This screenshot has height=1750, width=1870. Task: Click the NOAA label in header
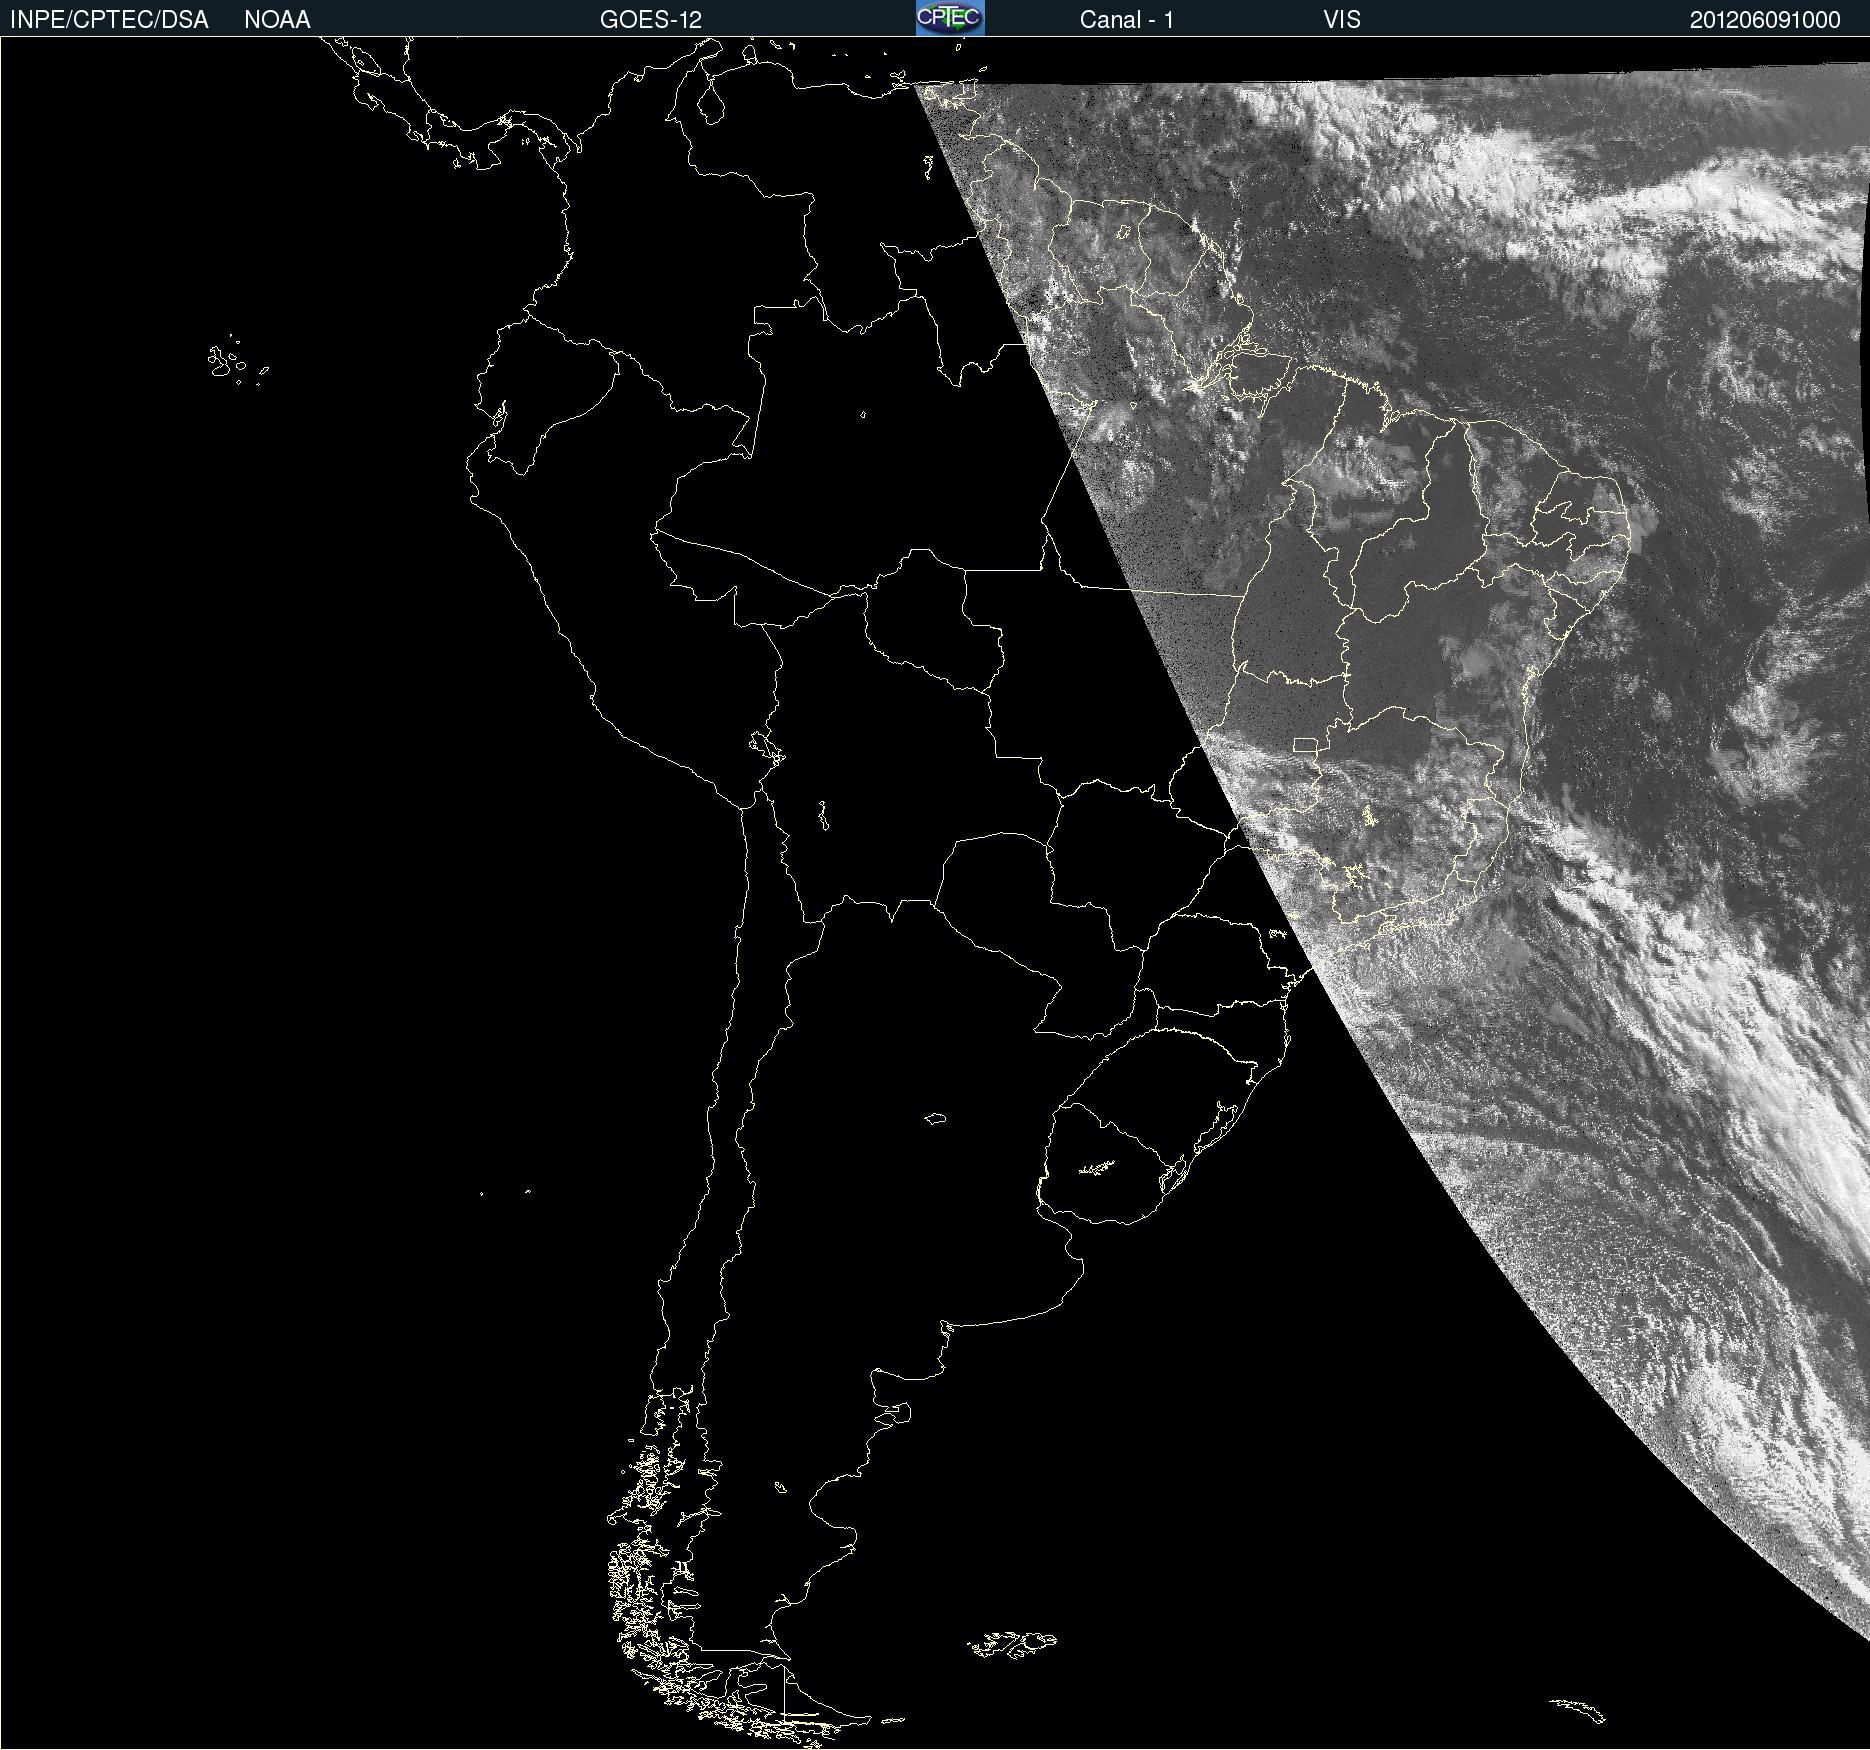[277, 20]
